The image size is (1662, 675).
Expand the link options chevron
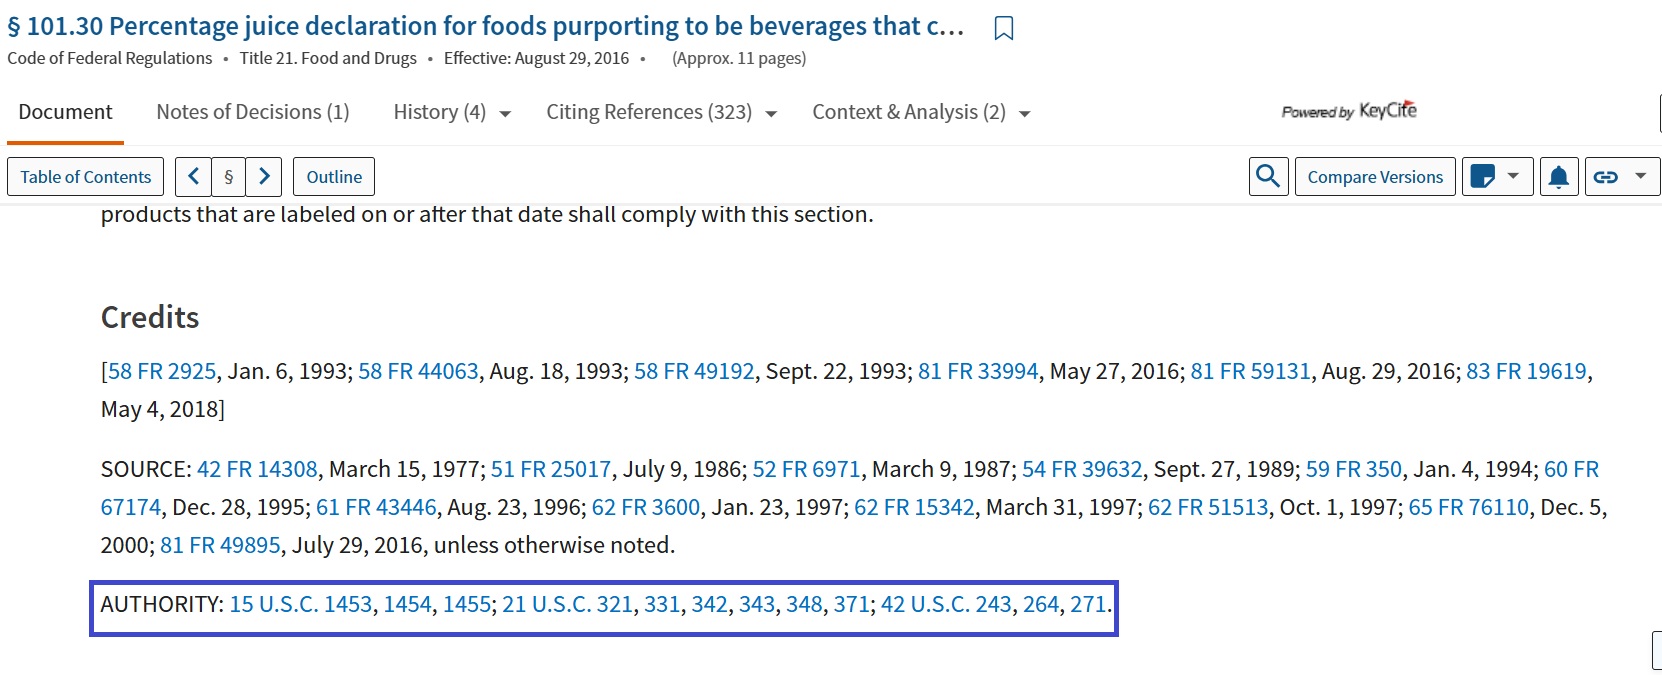(x=1638, y=176)
